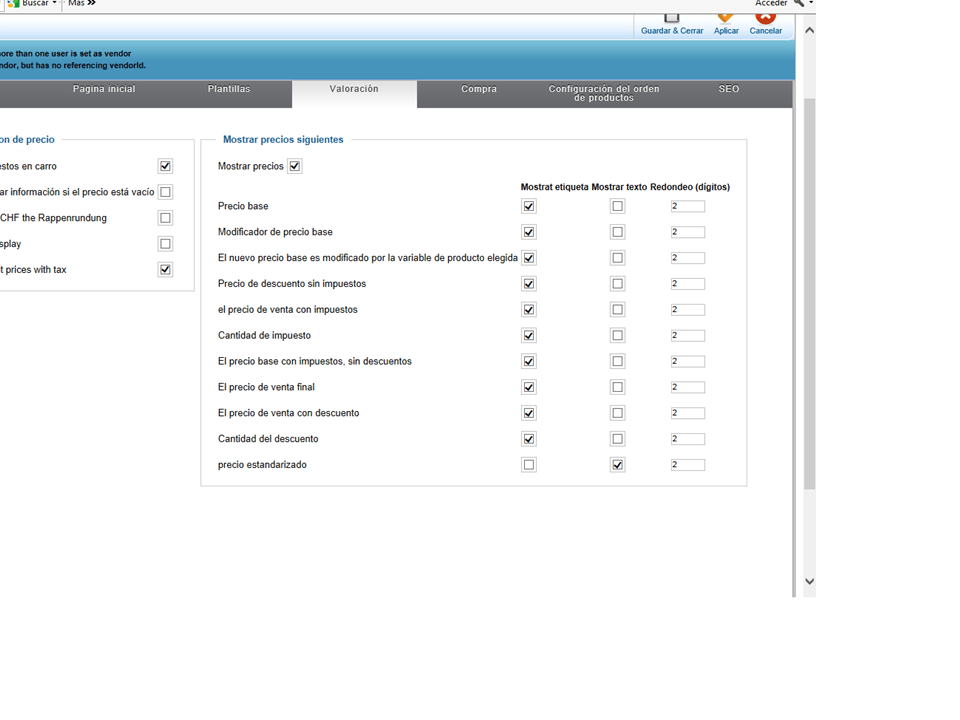Click the vertical scrollbar thumb
960x720 pixels.
pos(809,294)
